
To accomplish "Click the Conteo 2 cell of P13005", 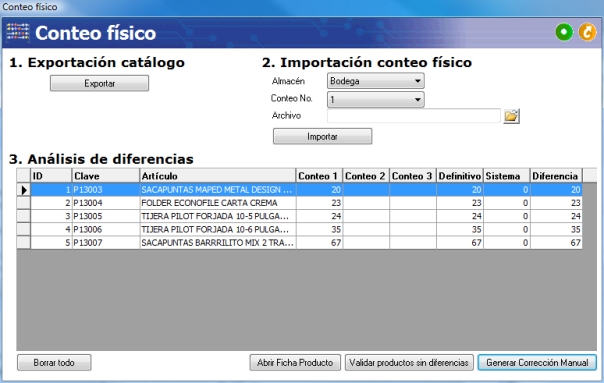I will pyautogui.click(x=366, y=216).
